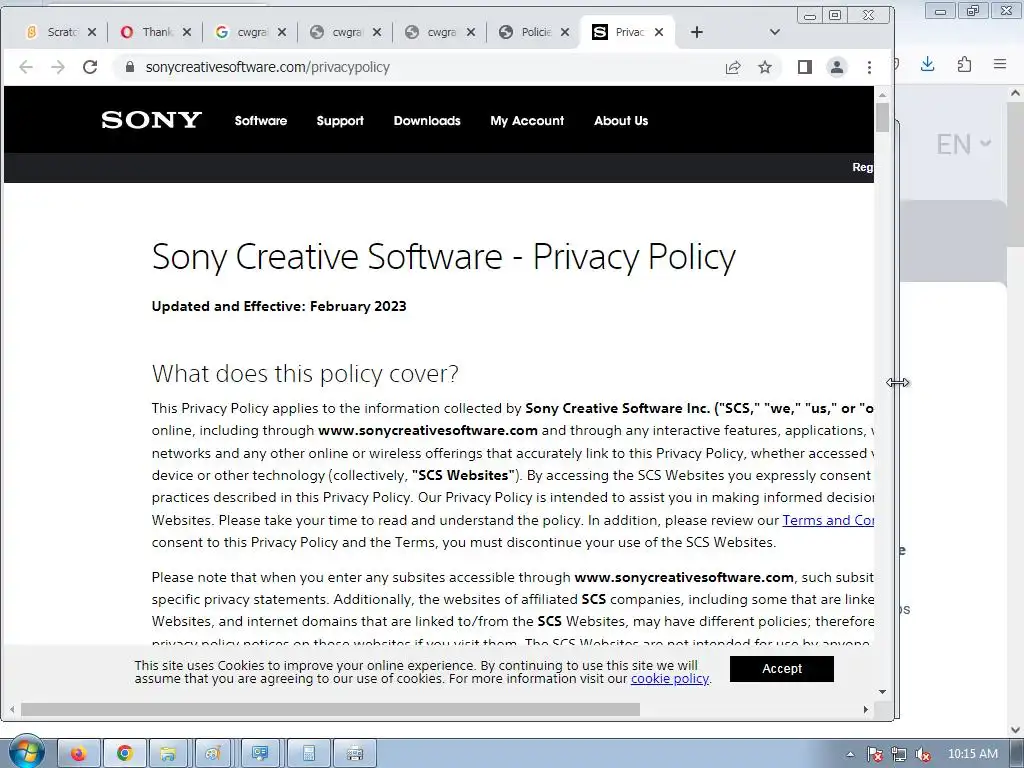Click the 10:15 AM clock
Viewport: 1024px width, 768px height.
click(x=972, y=754)
